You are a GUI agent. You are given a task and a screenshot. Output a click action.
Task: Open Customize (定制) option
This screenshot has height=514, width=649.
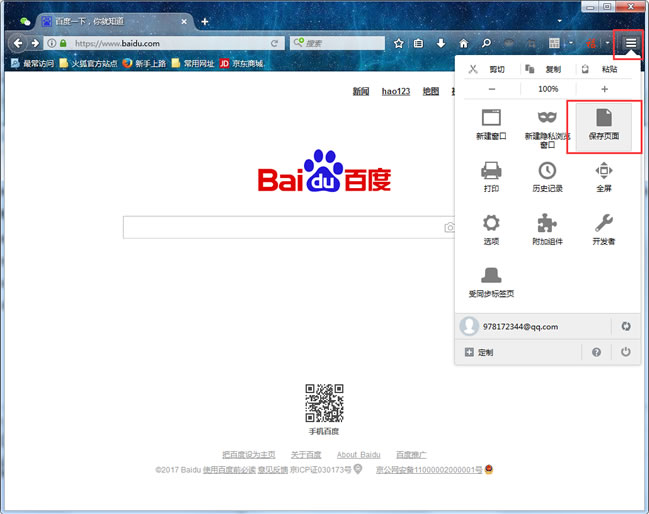(479, 352)
